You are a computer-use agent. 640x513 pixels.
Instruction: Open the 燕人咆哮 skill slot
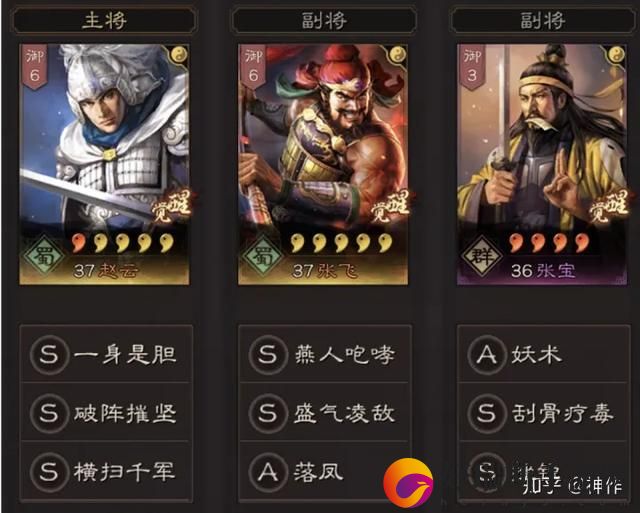point(325,354)
